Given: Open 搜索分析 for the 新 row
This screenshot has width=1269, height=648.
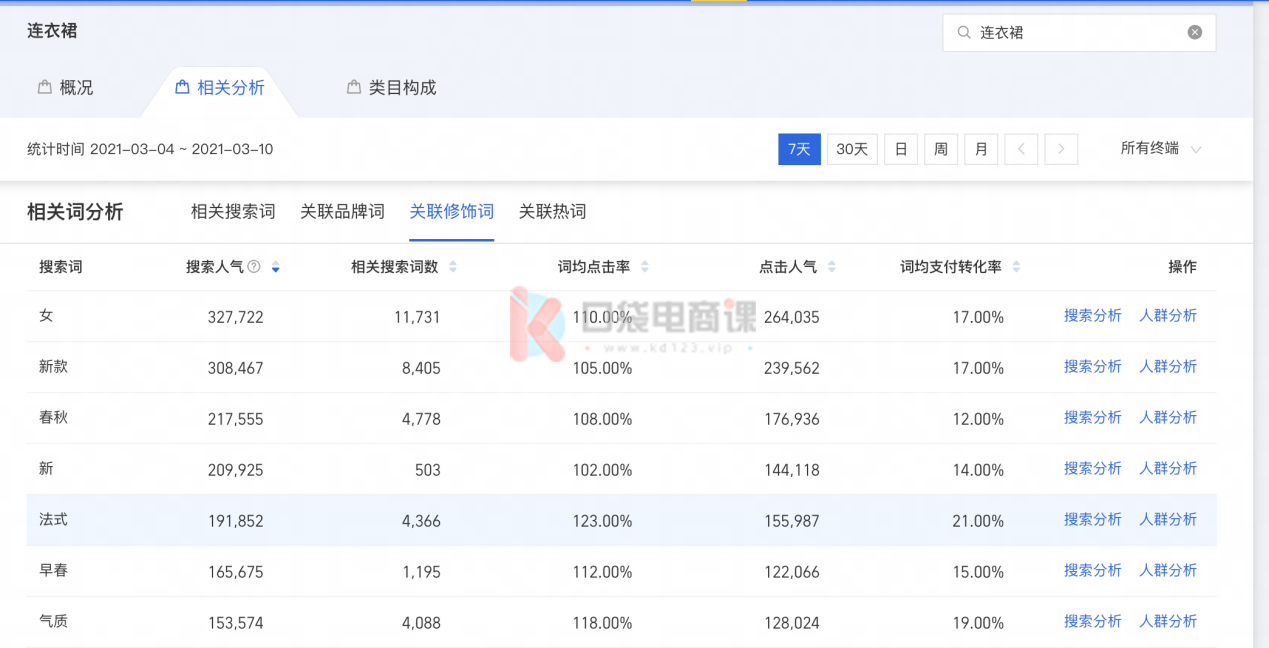Looking at the screenshot, I should click(x=1093, y=469).
